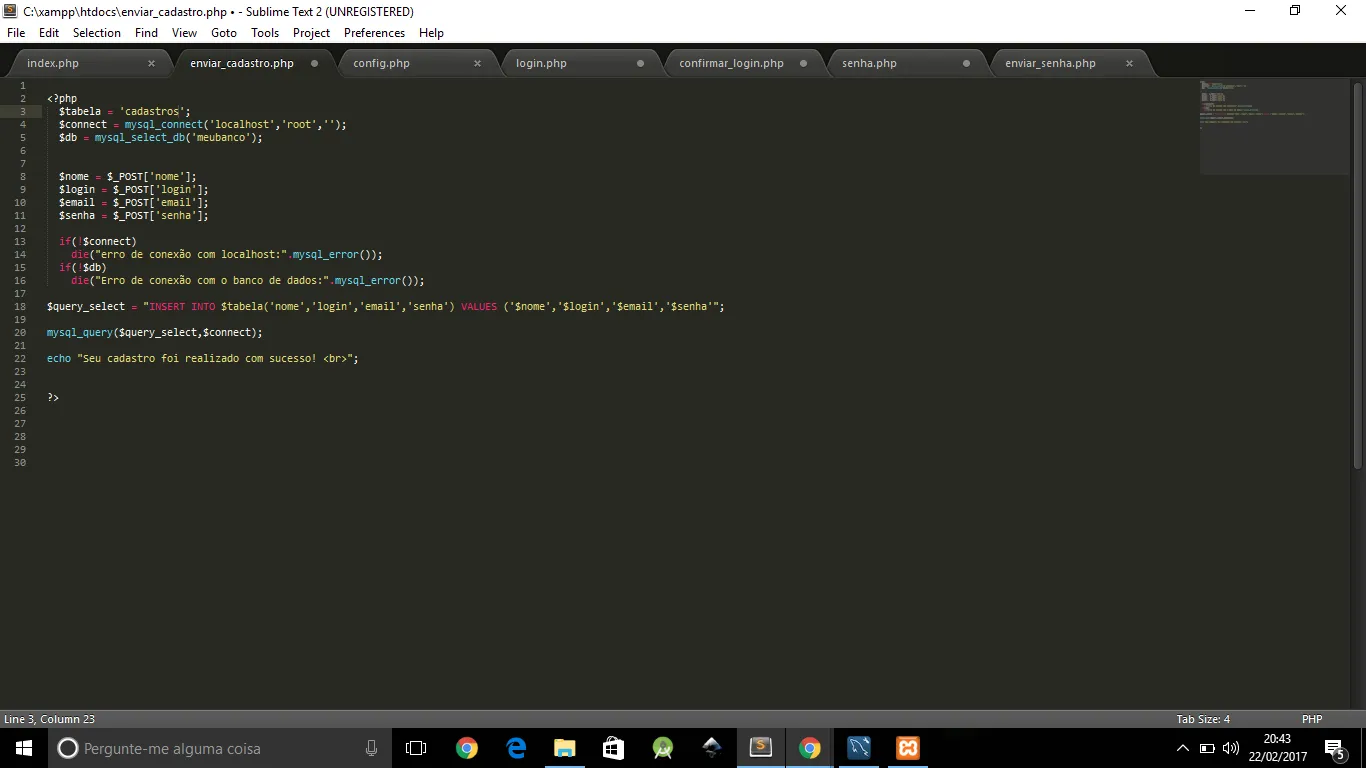The height and width of the screenshot is (768, 1366).
Task: Switch to the login.php tab
Action: click(541, 63)
